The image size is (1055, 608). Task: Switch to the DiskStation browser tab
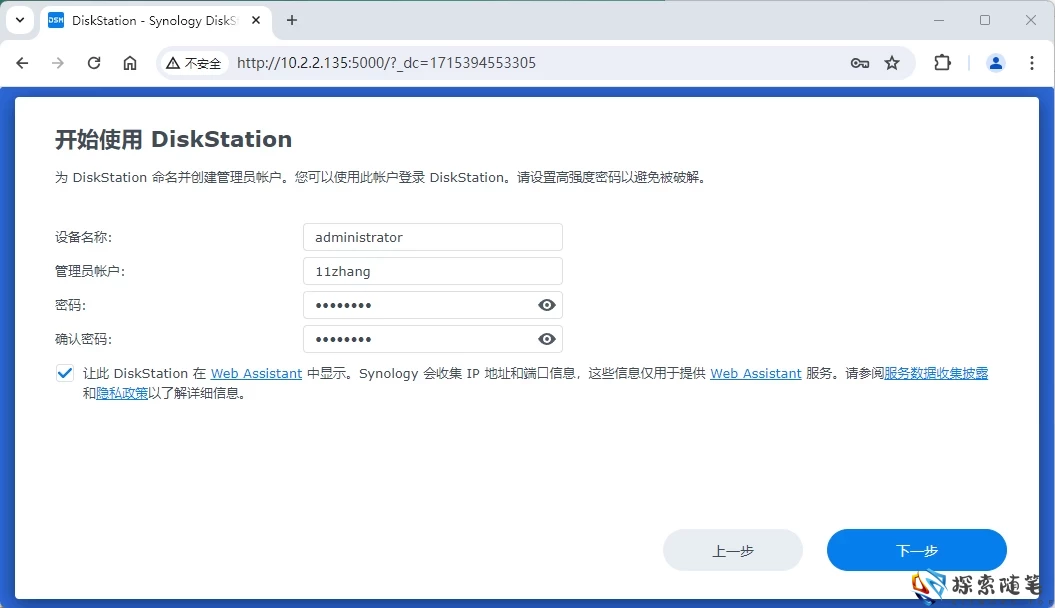pyautogui.click(x=150, y=20)
